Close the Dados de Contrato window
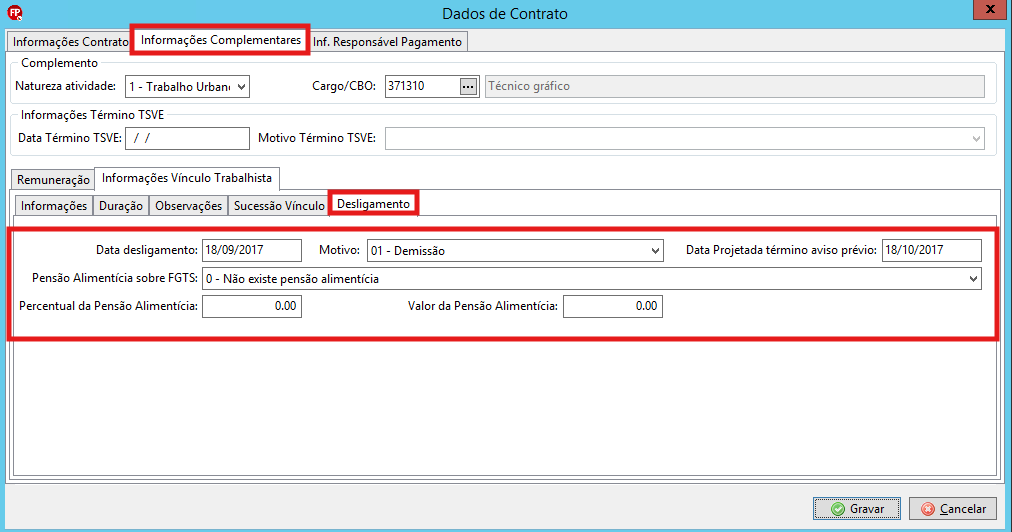Screen dimensions: 1012x532 (x=990, y=9)
